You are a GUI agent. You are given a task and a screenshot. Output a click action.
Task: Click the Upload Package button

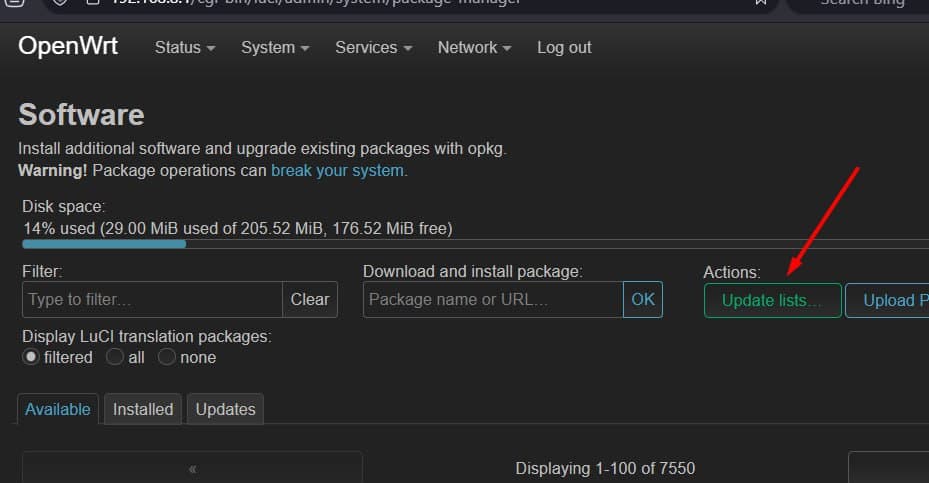887,300
